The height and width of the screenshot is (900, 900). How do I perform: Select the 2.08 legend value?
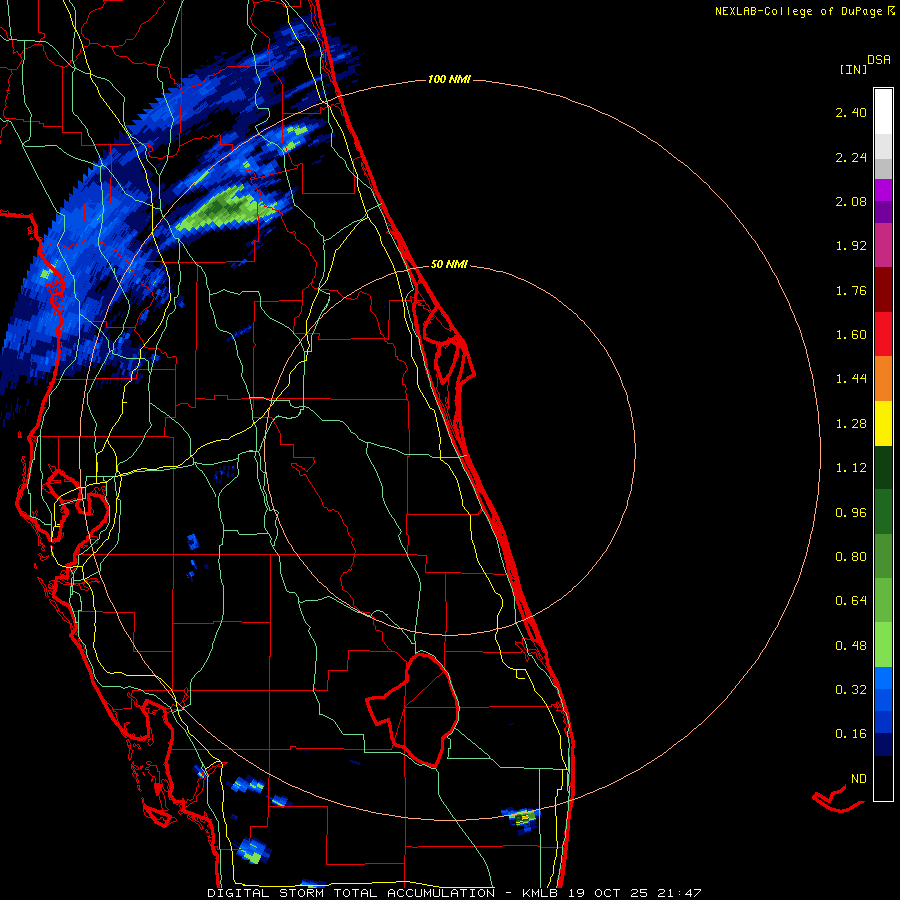tap(851, 201)
